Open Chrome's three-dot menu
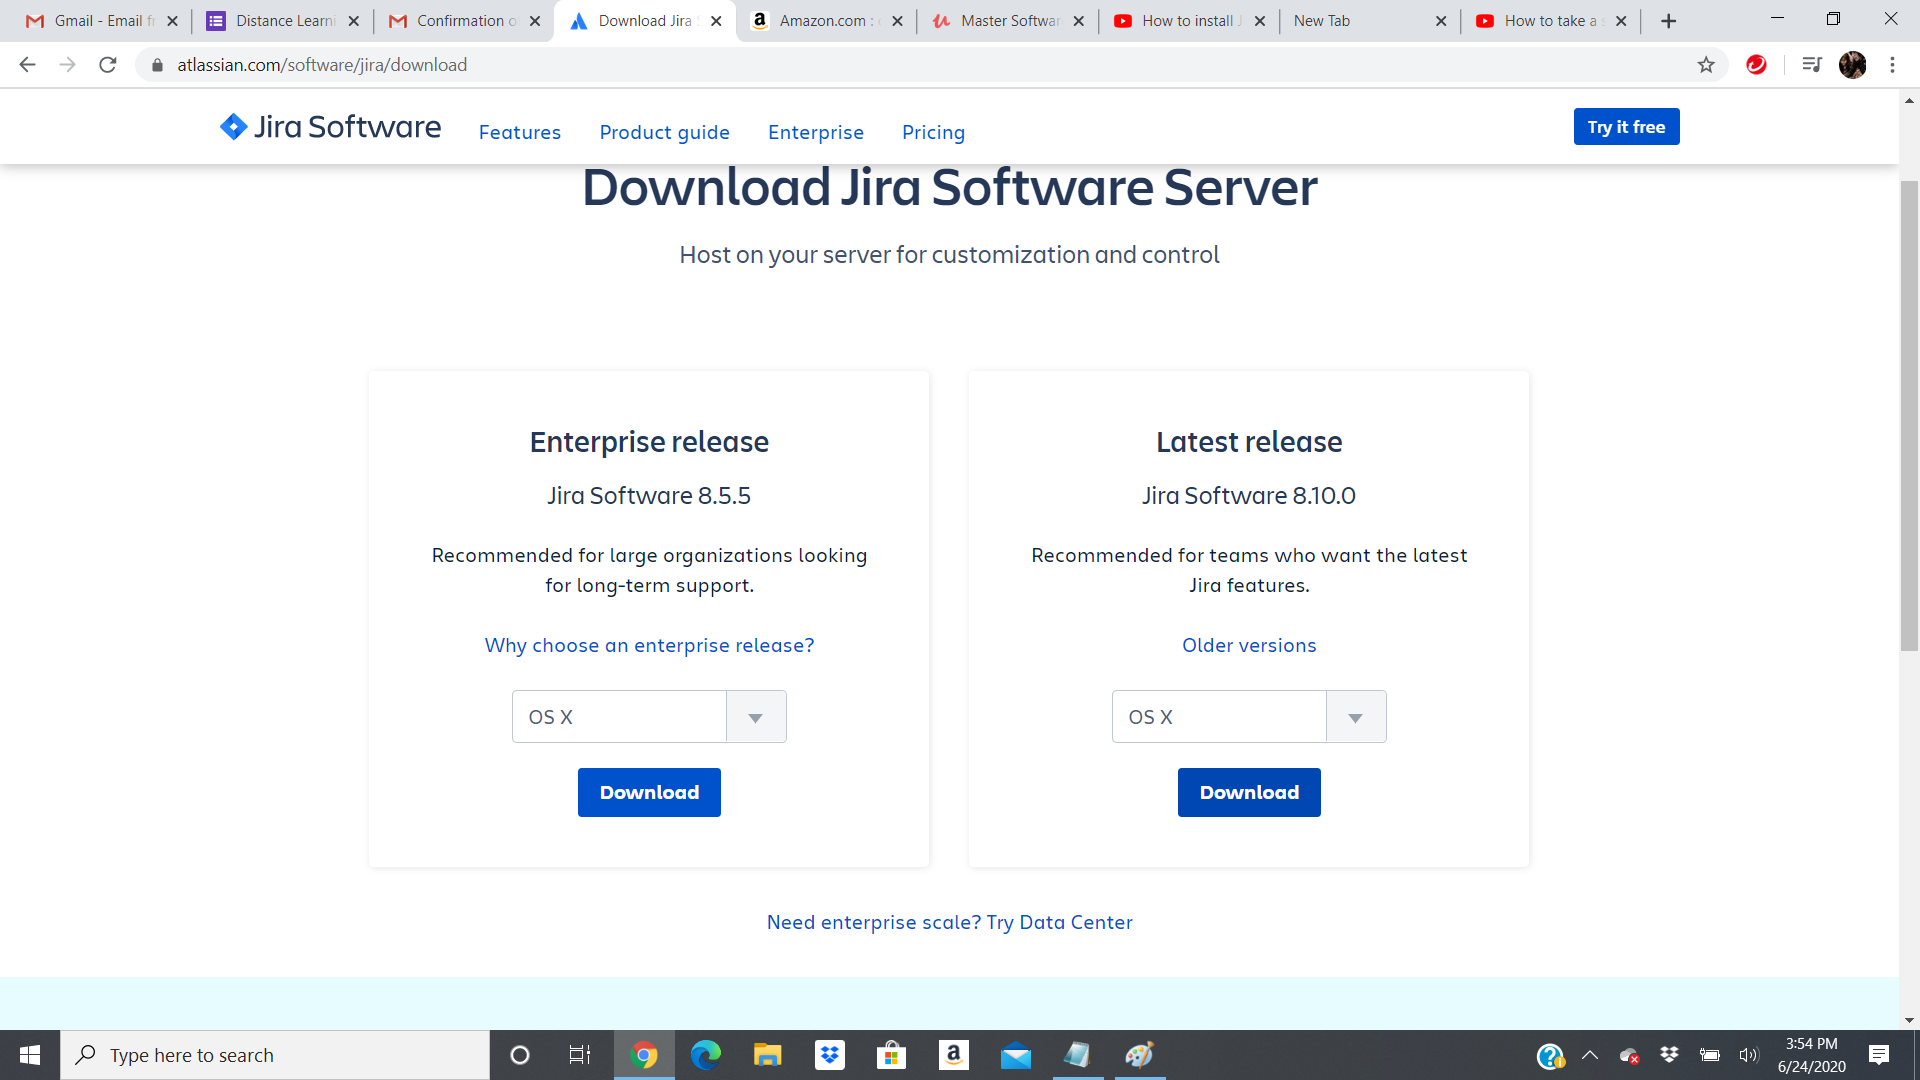Viewport: 1920px width, 1080px height. pyautogui.click(x=1892, y=65)
